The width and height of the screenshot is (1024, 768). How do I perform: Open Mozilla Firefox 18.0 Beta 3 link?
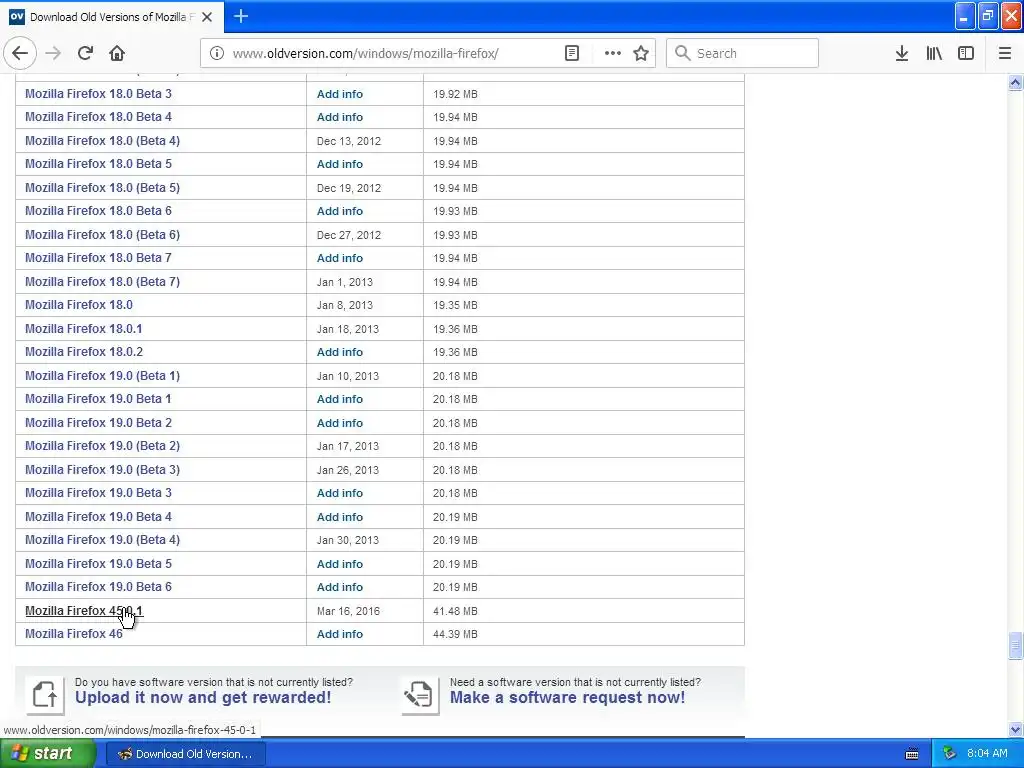point(98,93)
